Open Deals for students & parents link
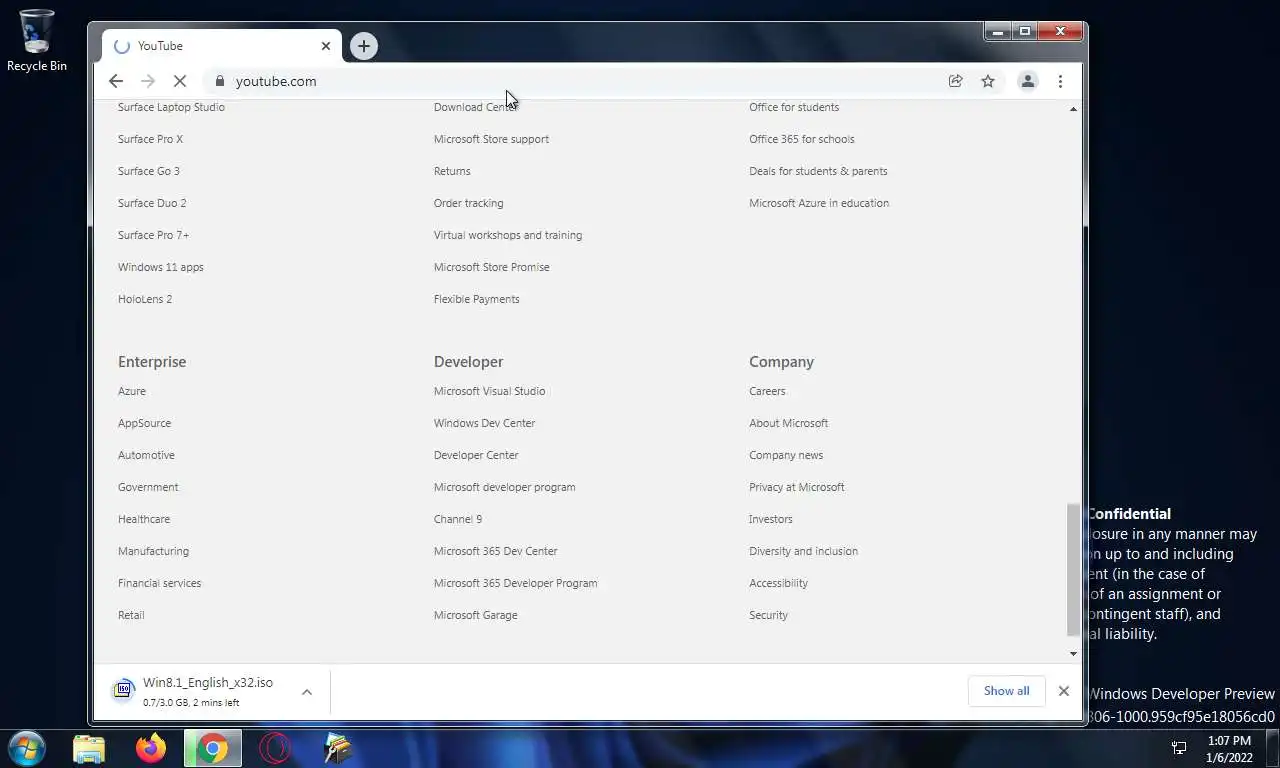 (x=818, y=171)
